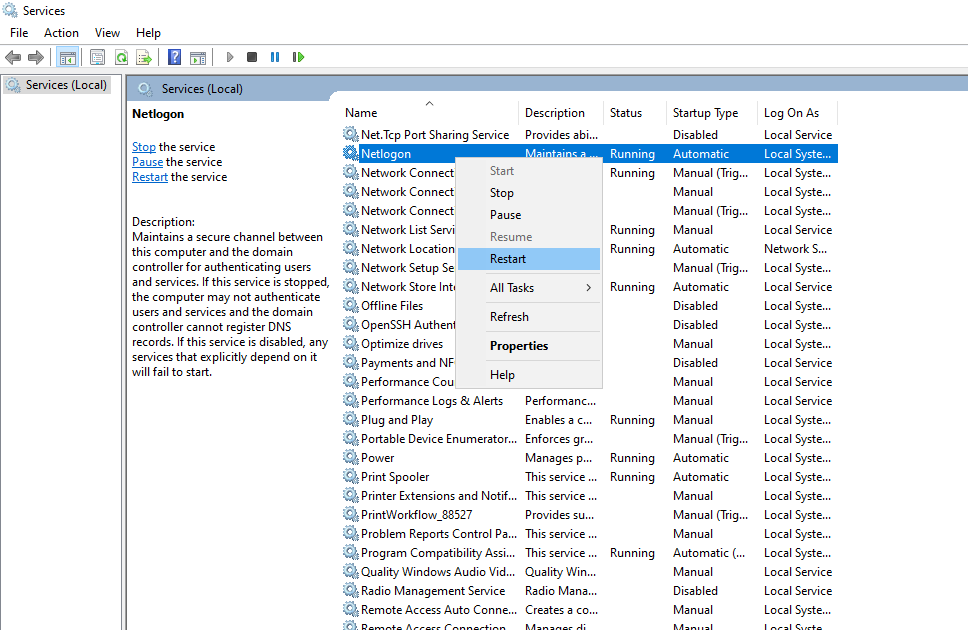Open the Action menu
This screenshot has height=630, width=968.
coord(61,33)
